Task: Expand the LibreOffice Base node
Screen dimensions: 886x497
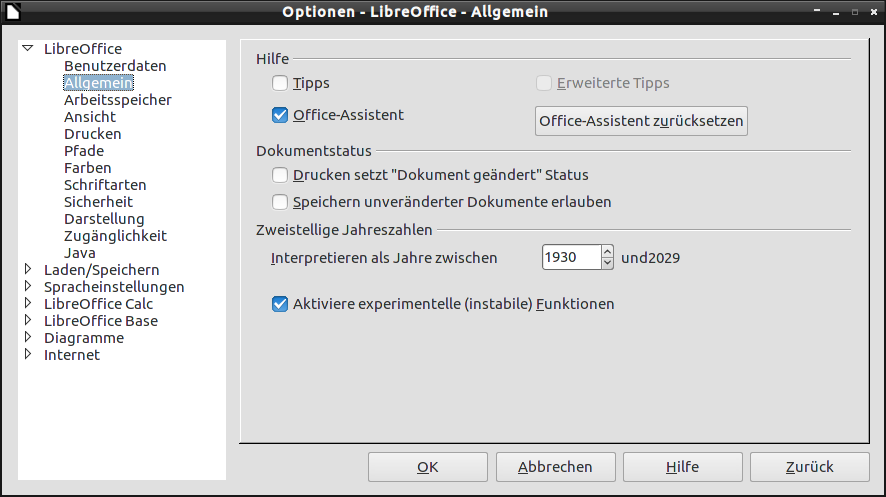Action: (x=28, y=320)
